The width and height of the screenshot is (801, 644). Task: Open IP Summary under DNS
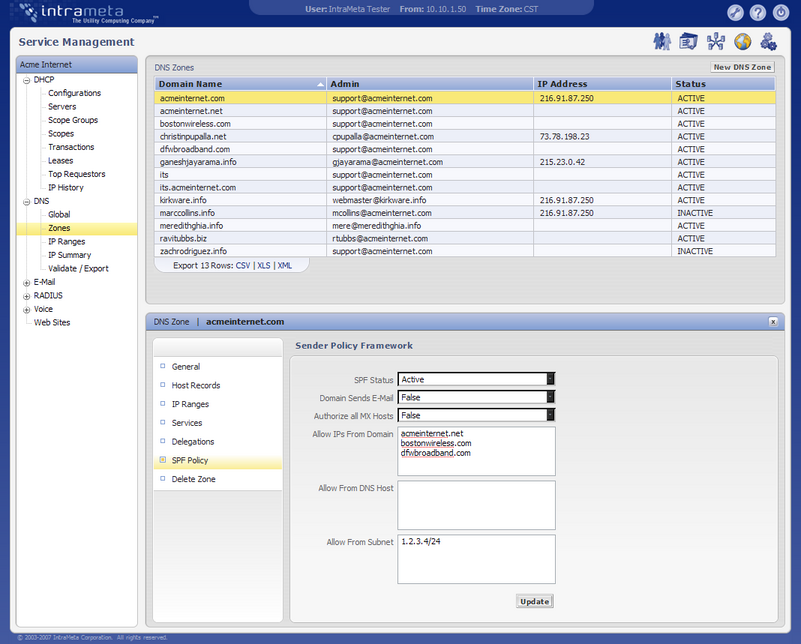click(x=69, y=255)
